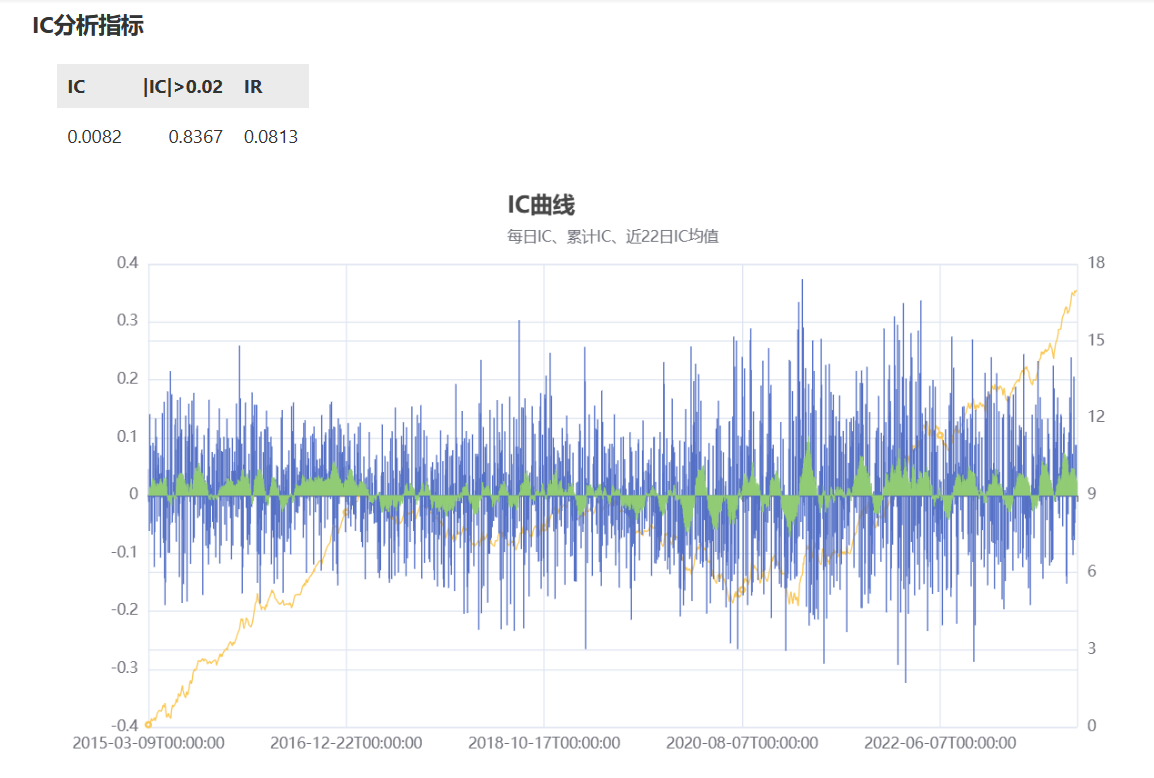
Task: Select the chart subtitle 每日IC、累计IC、近22日IC均值
Action: (x=612, y=237)
